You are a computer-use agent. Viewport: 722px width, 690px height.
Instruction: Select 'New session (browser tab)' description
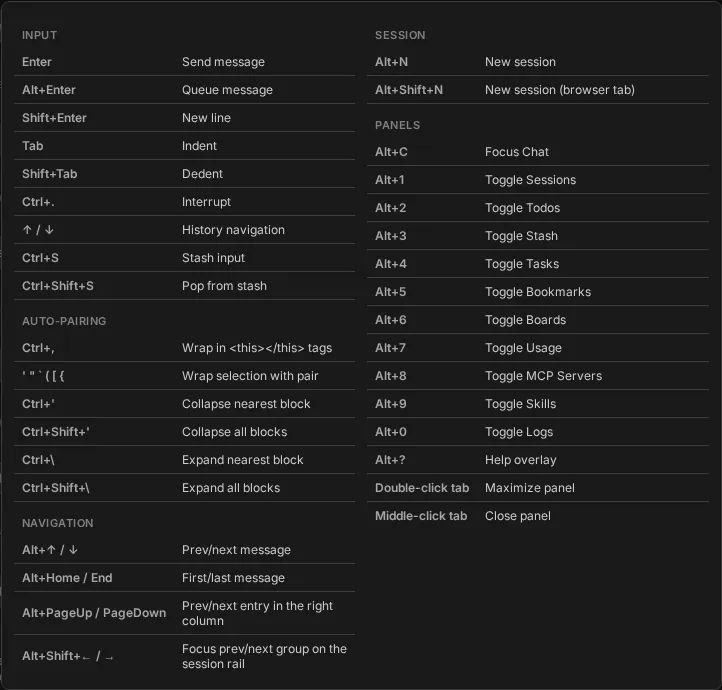pos(560,90)
